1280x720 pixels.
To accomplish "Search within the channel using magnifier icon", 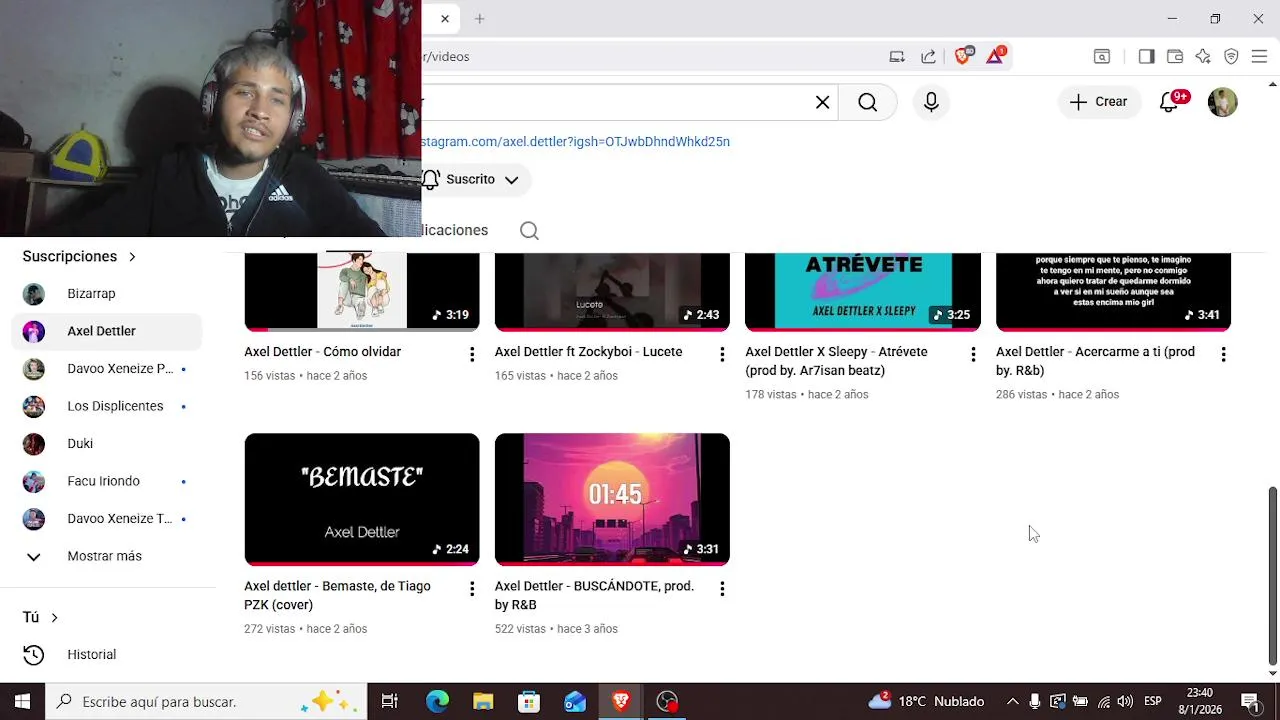I will pos(529,231).
